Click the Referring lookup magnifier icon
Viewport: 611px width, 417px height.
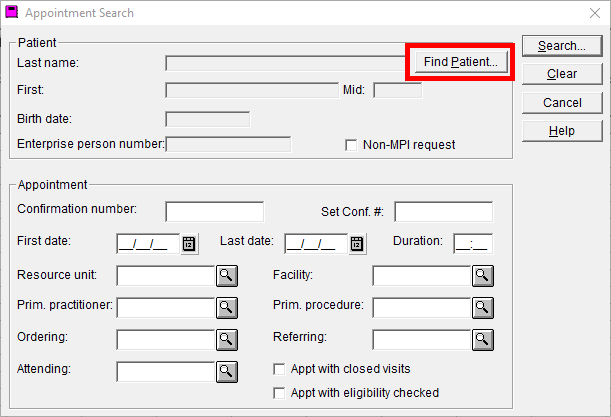tap(482, 340)
